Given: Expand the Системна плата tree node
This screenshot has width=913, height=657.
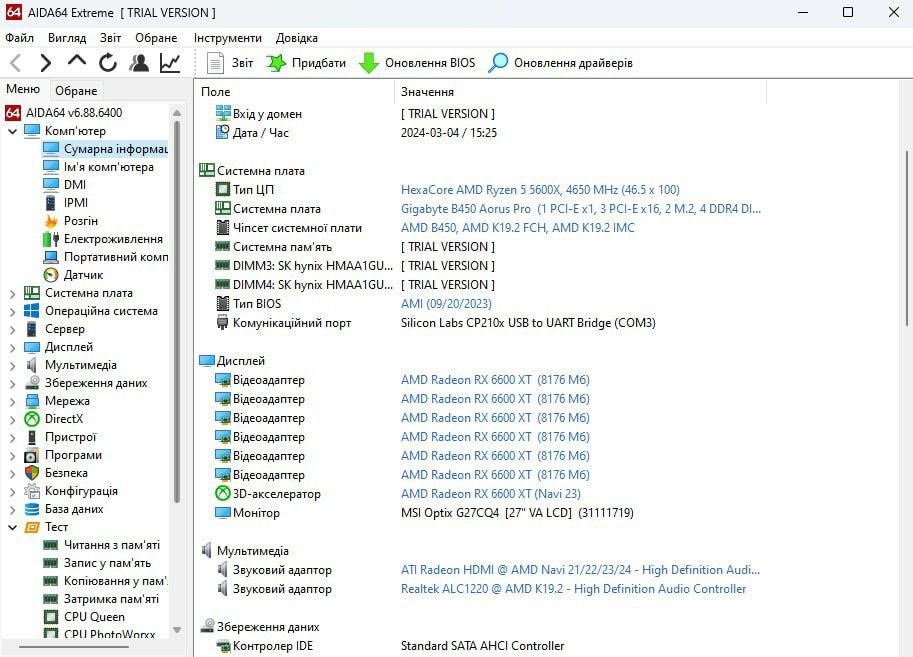Looking at the screenshot, I should pyautogui.click(x=12, y=294).
